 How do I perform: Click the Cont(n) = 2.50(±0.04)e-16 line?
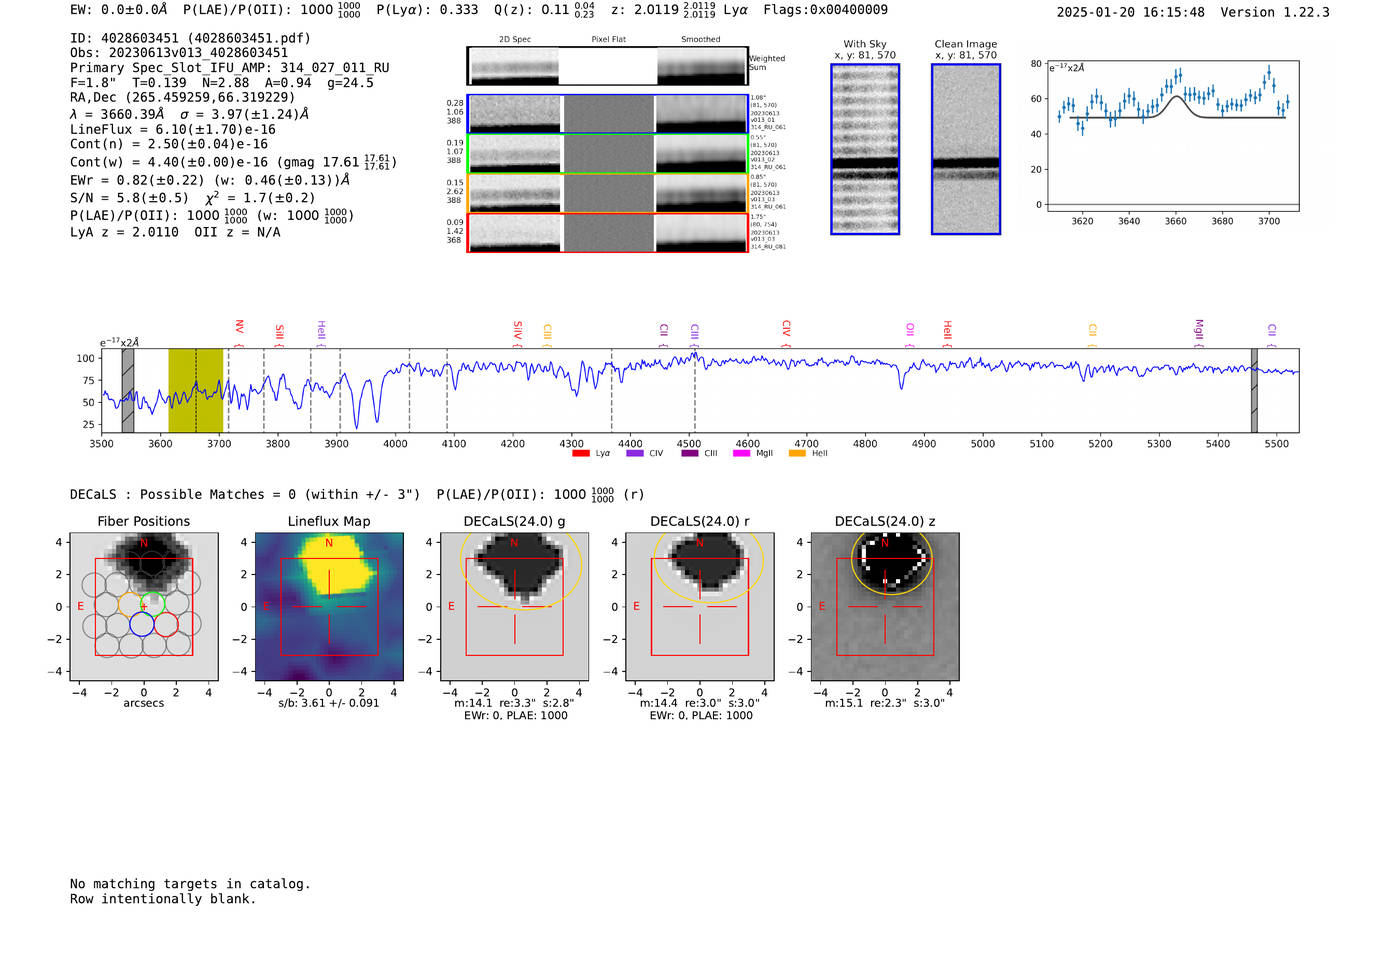[x=169, y=144]
